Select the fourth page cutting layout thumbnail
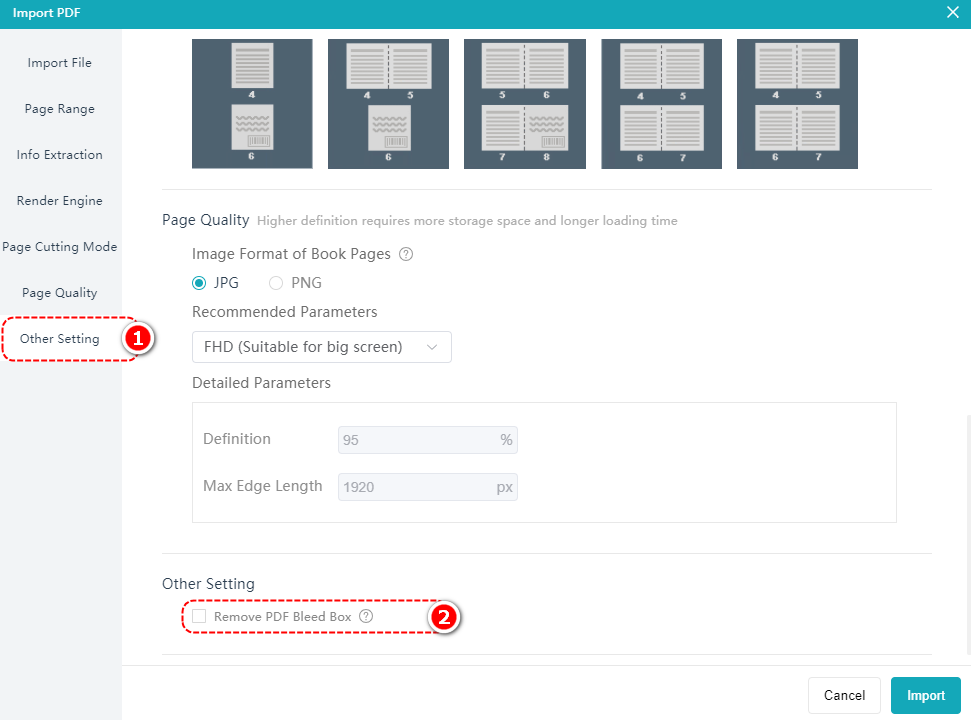The image size is (971, 720). point(661,104)
